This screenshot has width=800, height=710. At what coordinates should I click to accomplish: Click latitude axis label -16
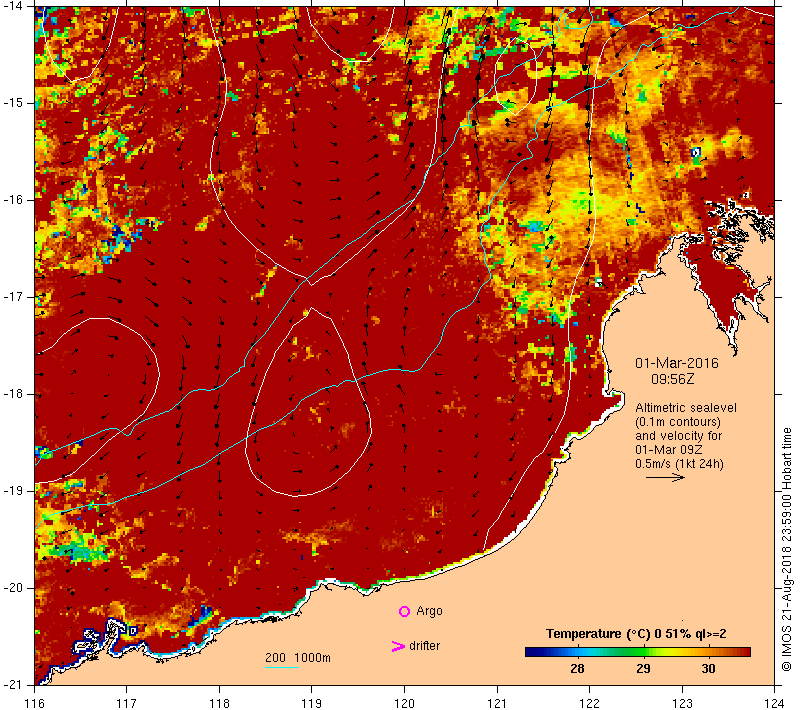pyautogui.click(x=13, y=199)
